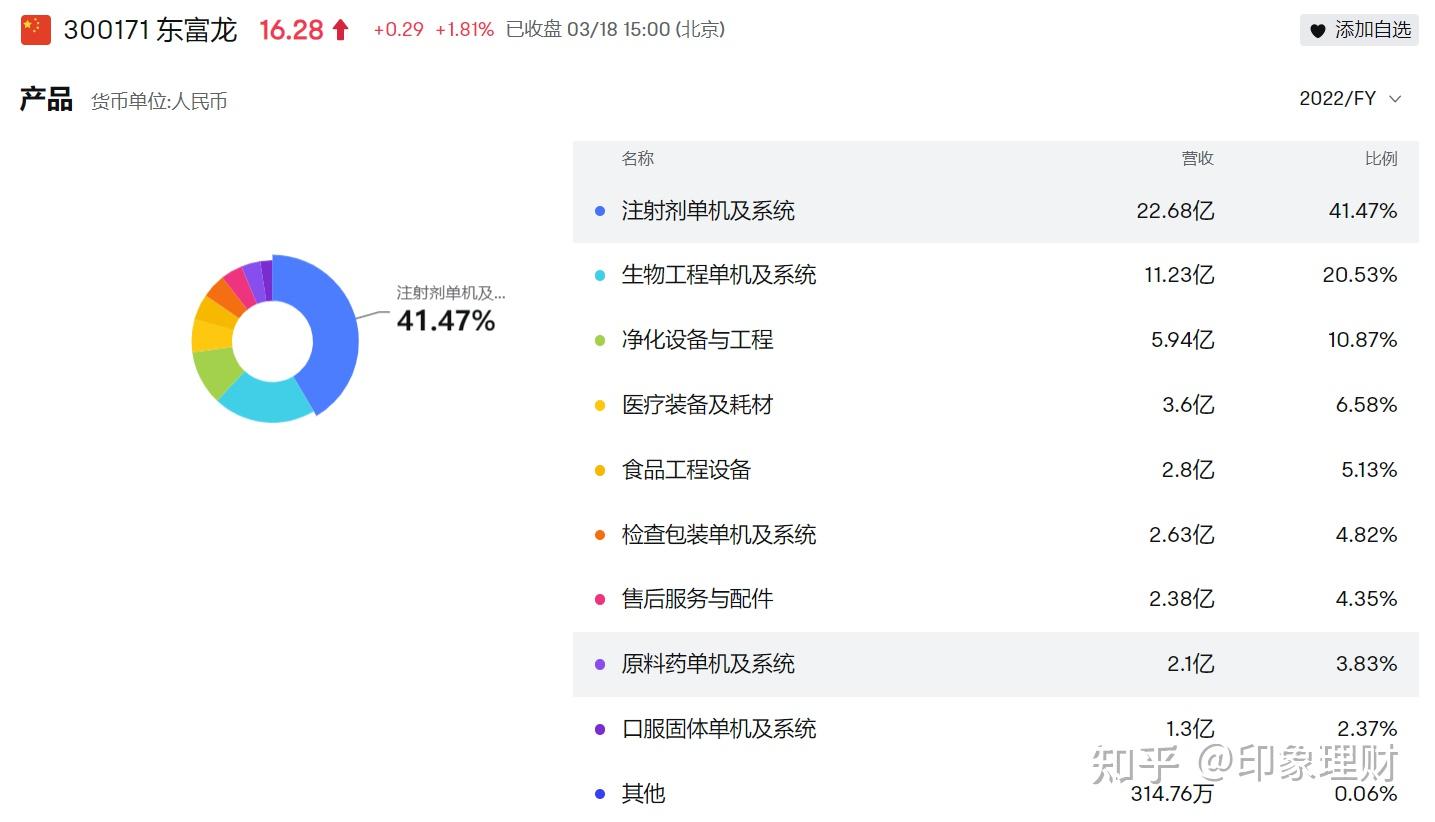Select the 原料药单机及系统 row
The image size is (1435, 822).
click(x=995, y=664)
